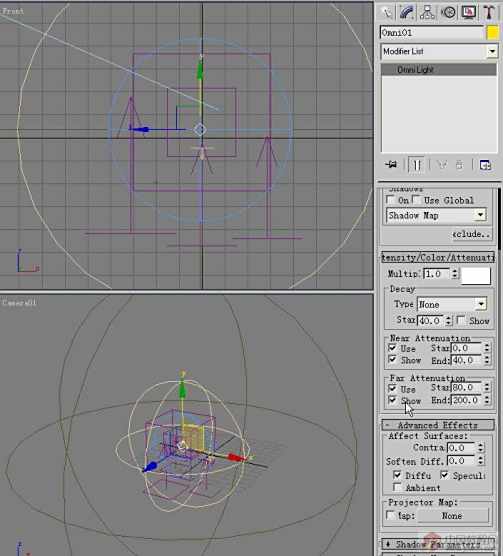Toggle the Specular checkbox
Viewport: 503px width, 556px height.
(445, 474)
